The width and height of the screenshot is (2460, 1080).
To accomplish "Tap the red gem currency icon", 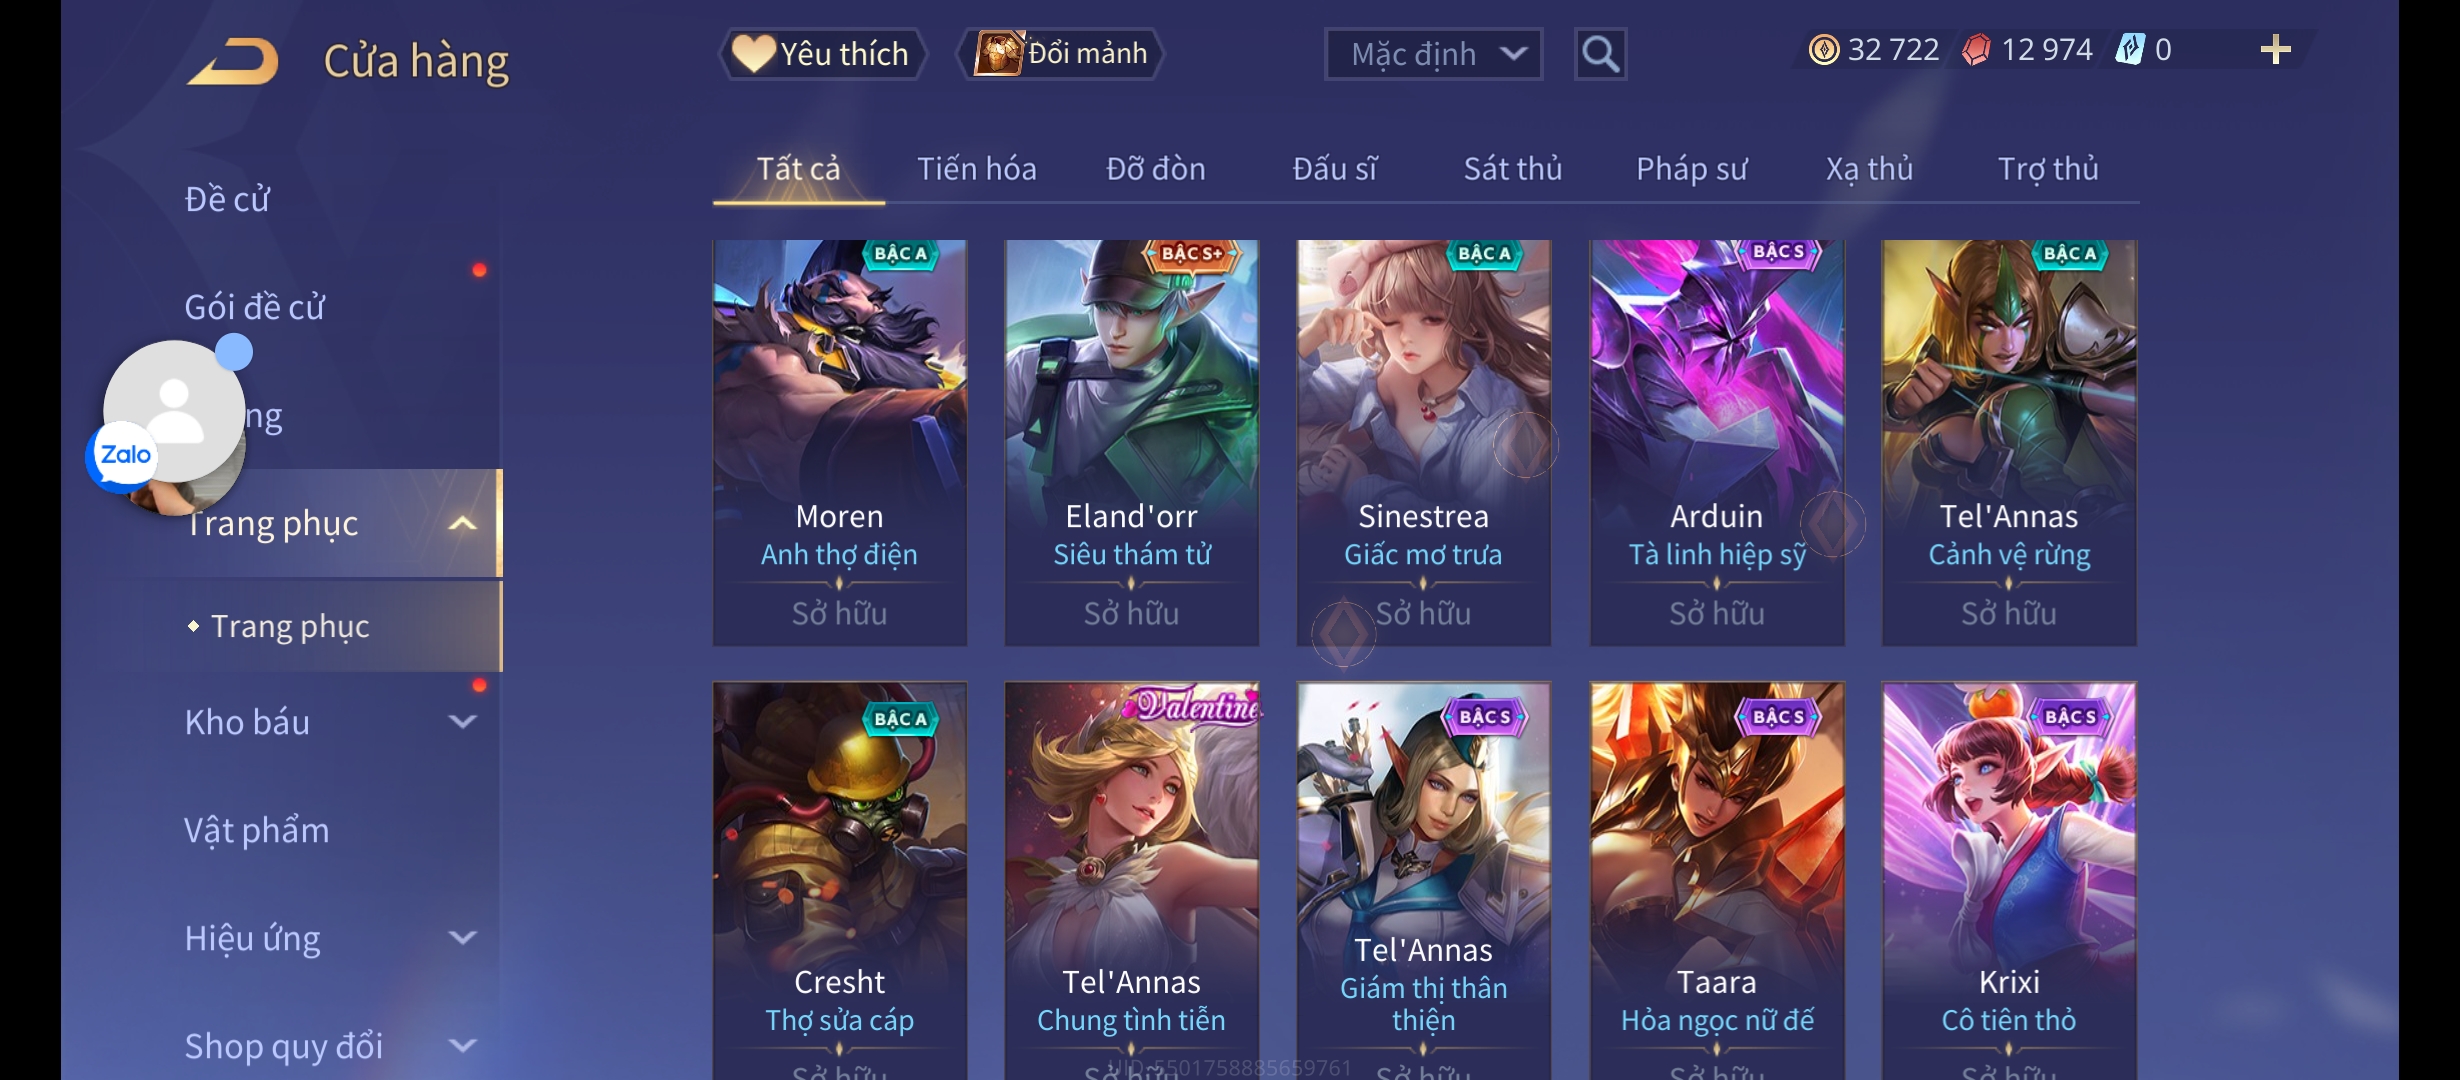I will pos(1976,50).
